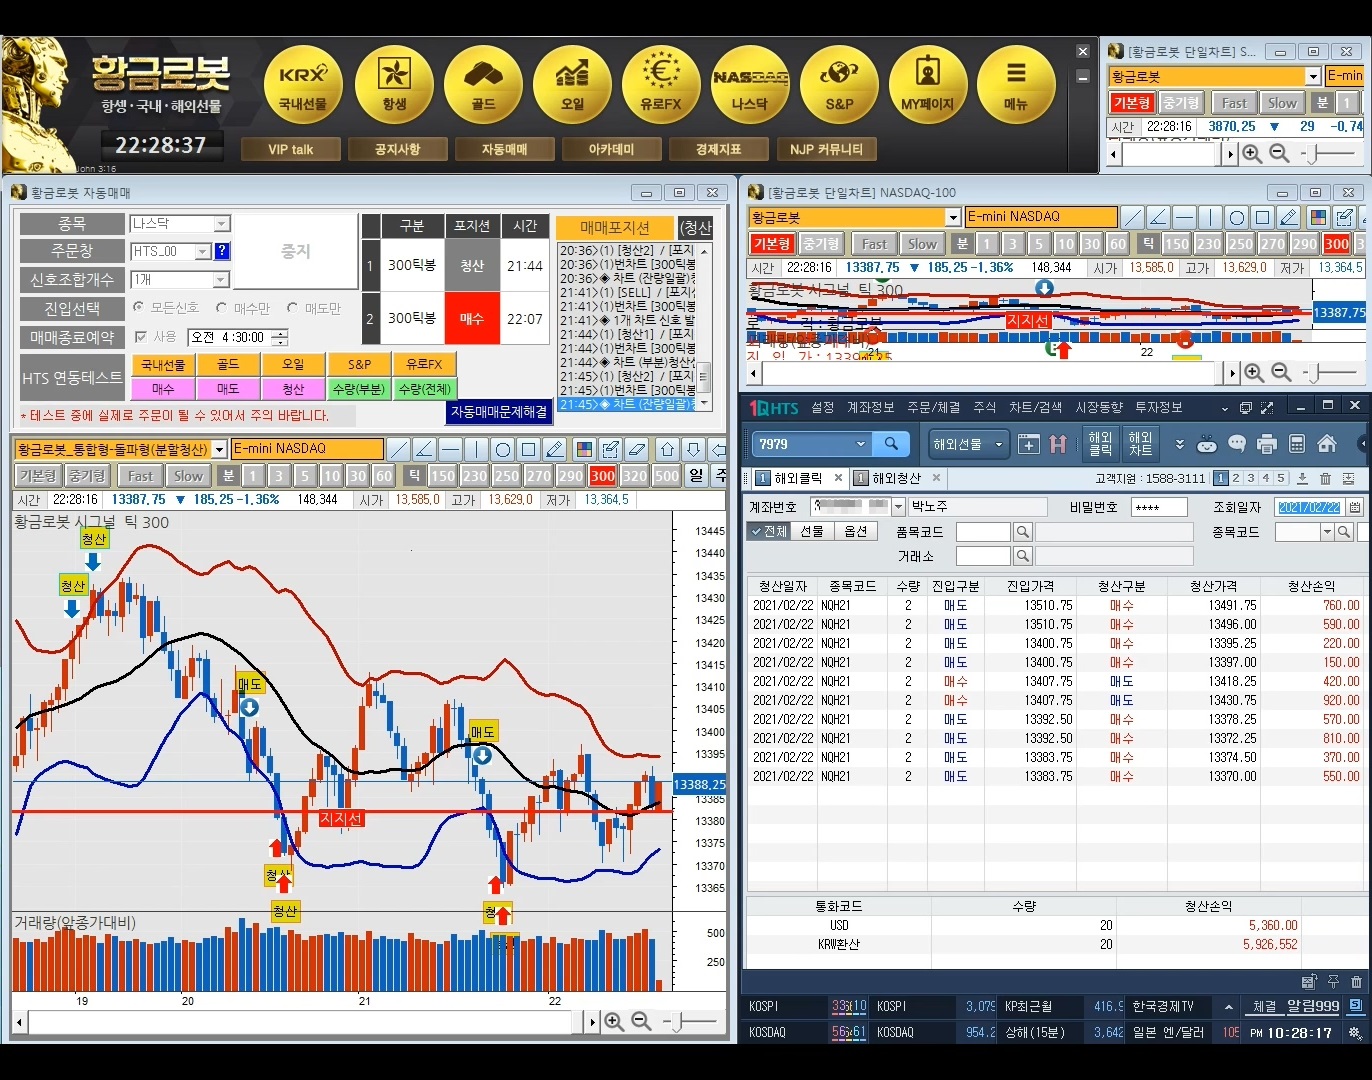Open the S&P round icon
1372x1080 pixels.
pyautogui.click(x=839, y=84)
